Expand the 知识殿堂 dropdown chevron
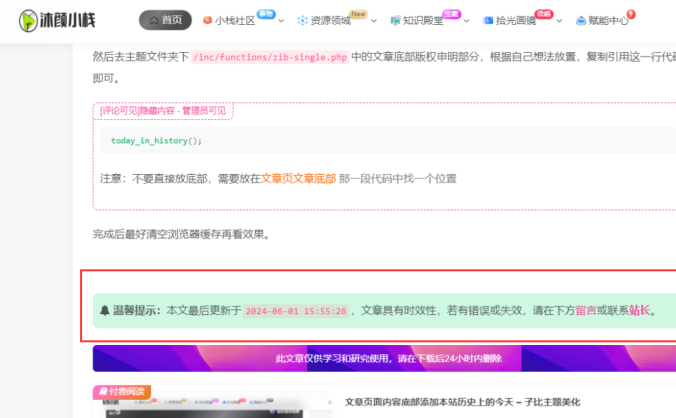The height and width of the screenshot is (418, 676). pos(466,21)
